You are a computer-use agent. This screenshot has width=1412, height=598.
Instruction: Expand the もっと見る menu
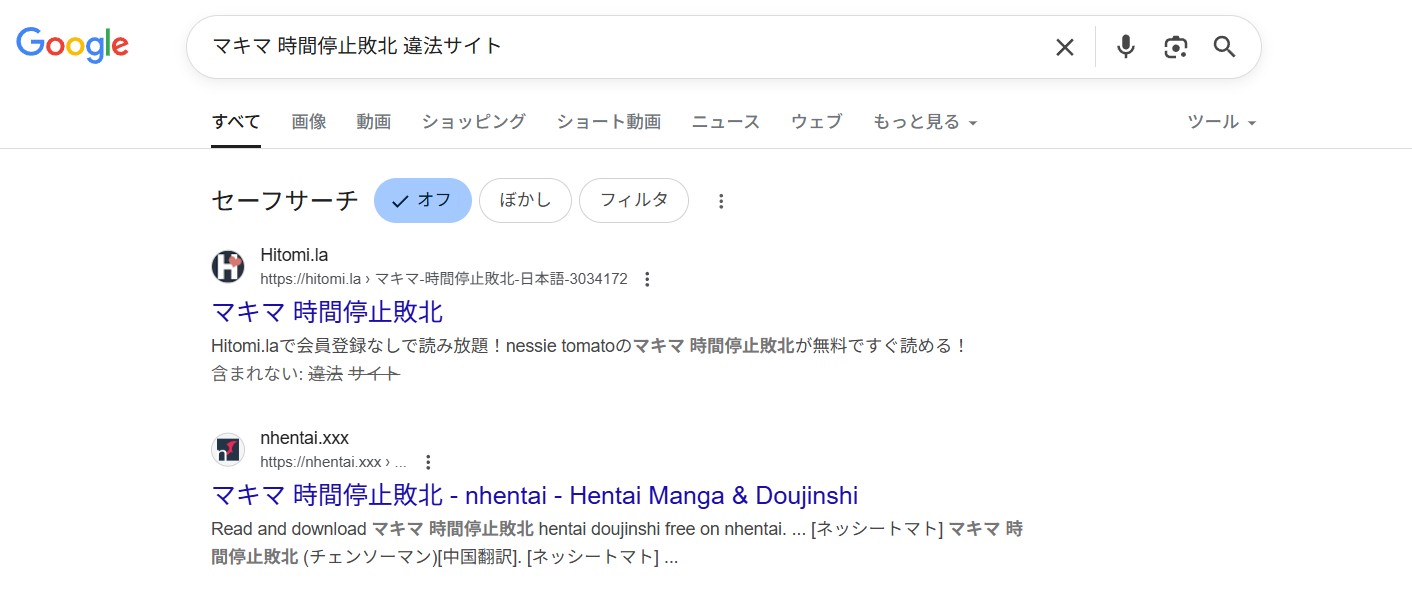point(923,121)
